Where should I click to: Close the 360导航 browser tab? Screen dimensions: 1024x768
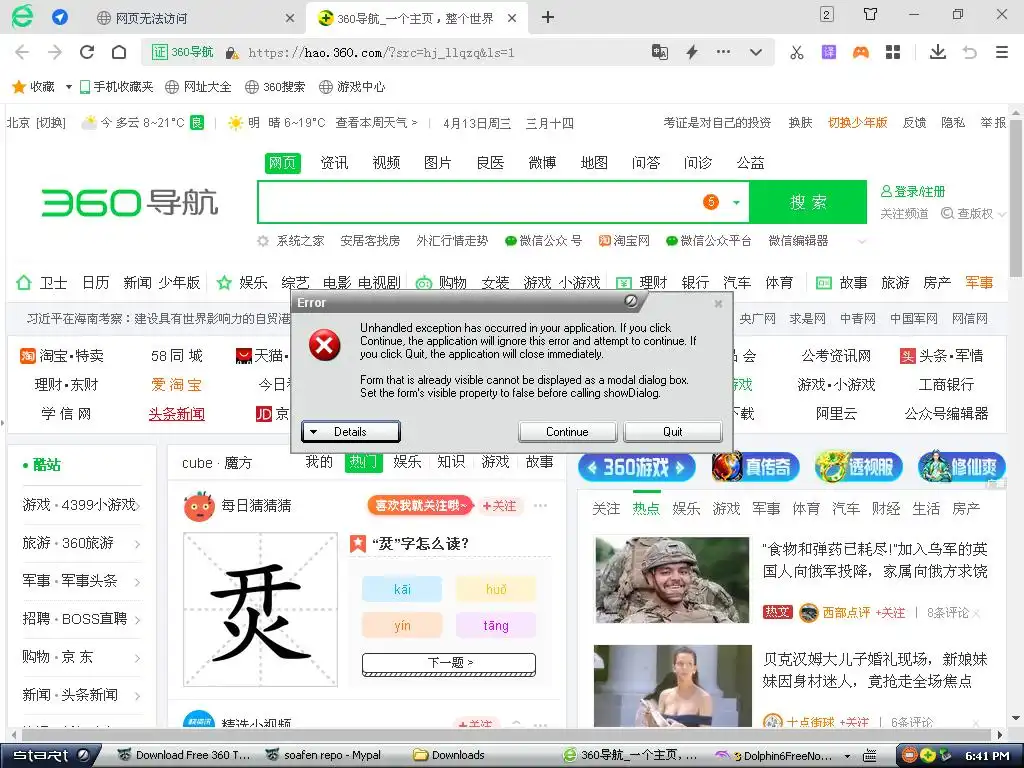(512, 18)
